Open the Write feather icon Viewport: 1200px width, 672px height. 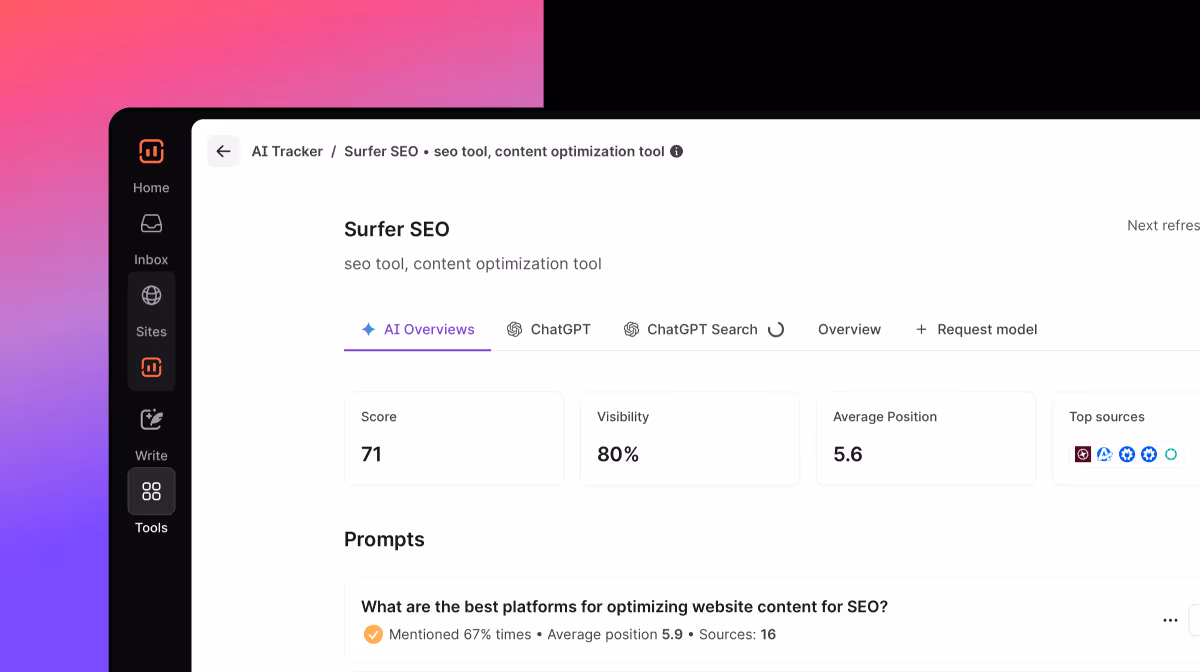pyautogui.click(x=151, y=420)
